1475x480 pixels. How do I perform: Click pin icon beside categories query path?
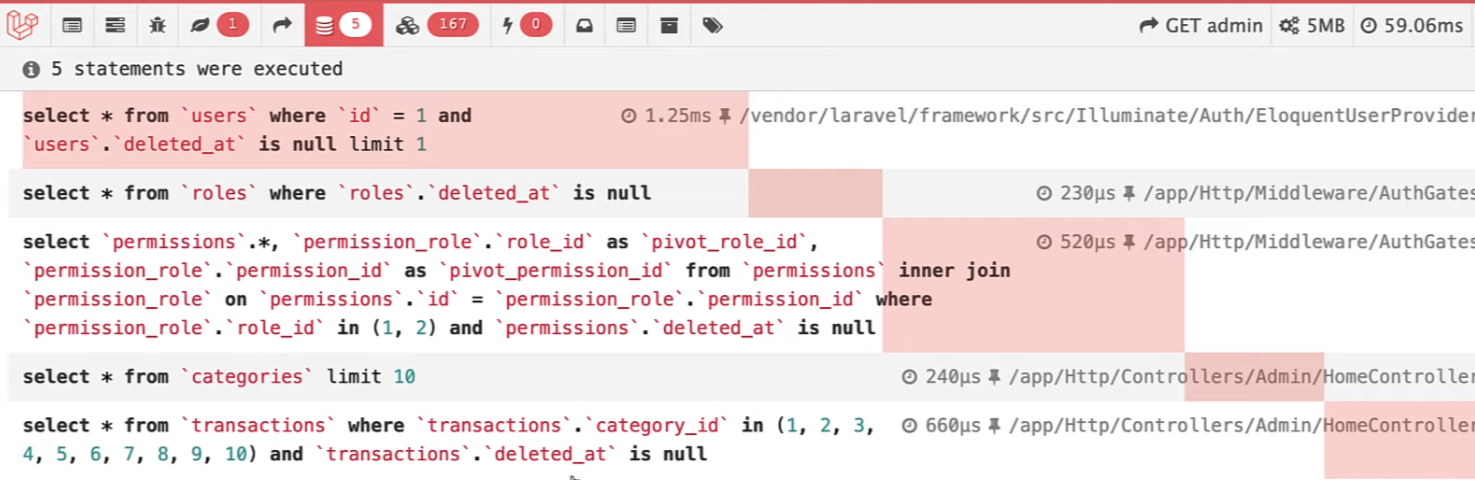[x=994, y=377]
